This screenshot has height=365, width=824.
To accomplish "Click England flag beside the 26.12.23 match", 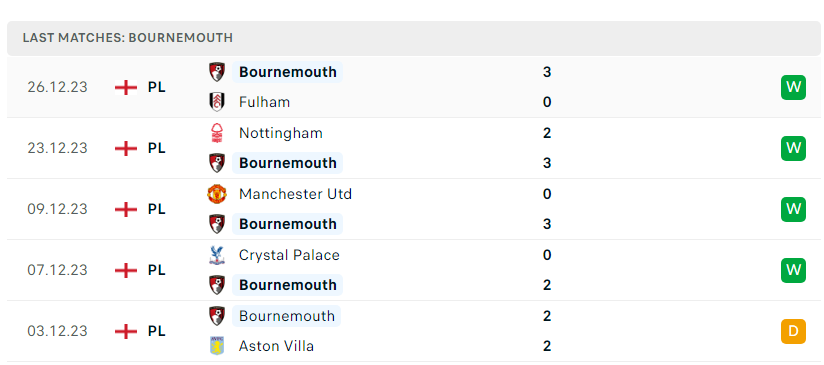I will (x=126, y=87).
